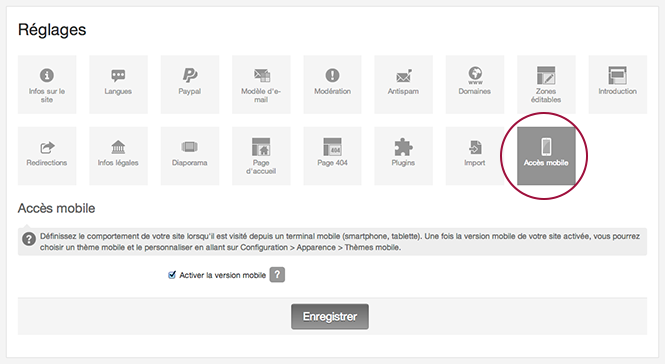This screenshot has width=665, height=364.
Task: Open the Redirections settings tile
Action: click(47, 156)
